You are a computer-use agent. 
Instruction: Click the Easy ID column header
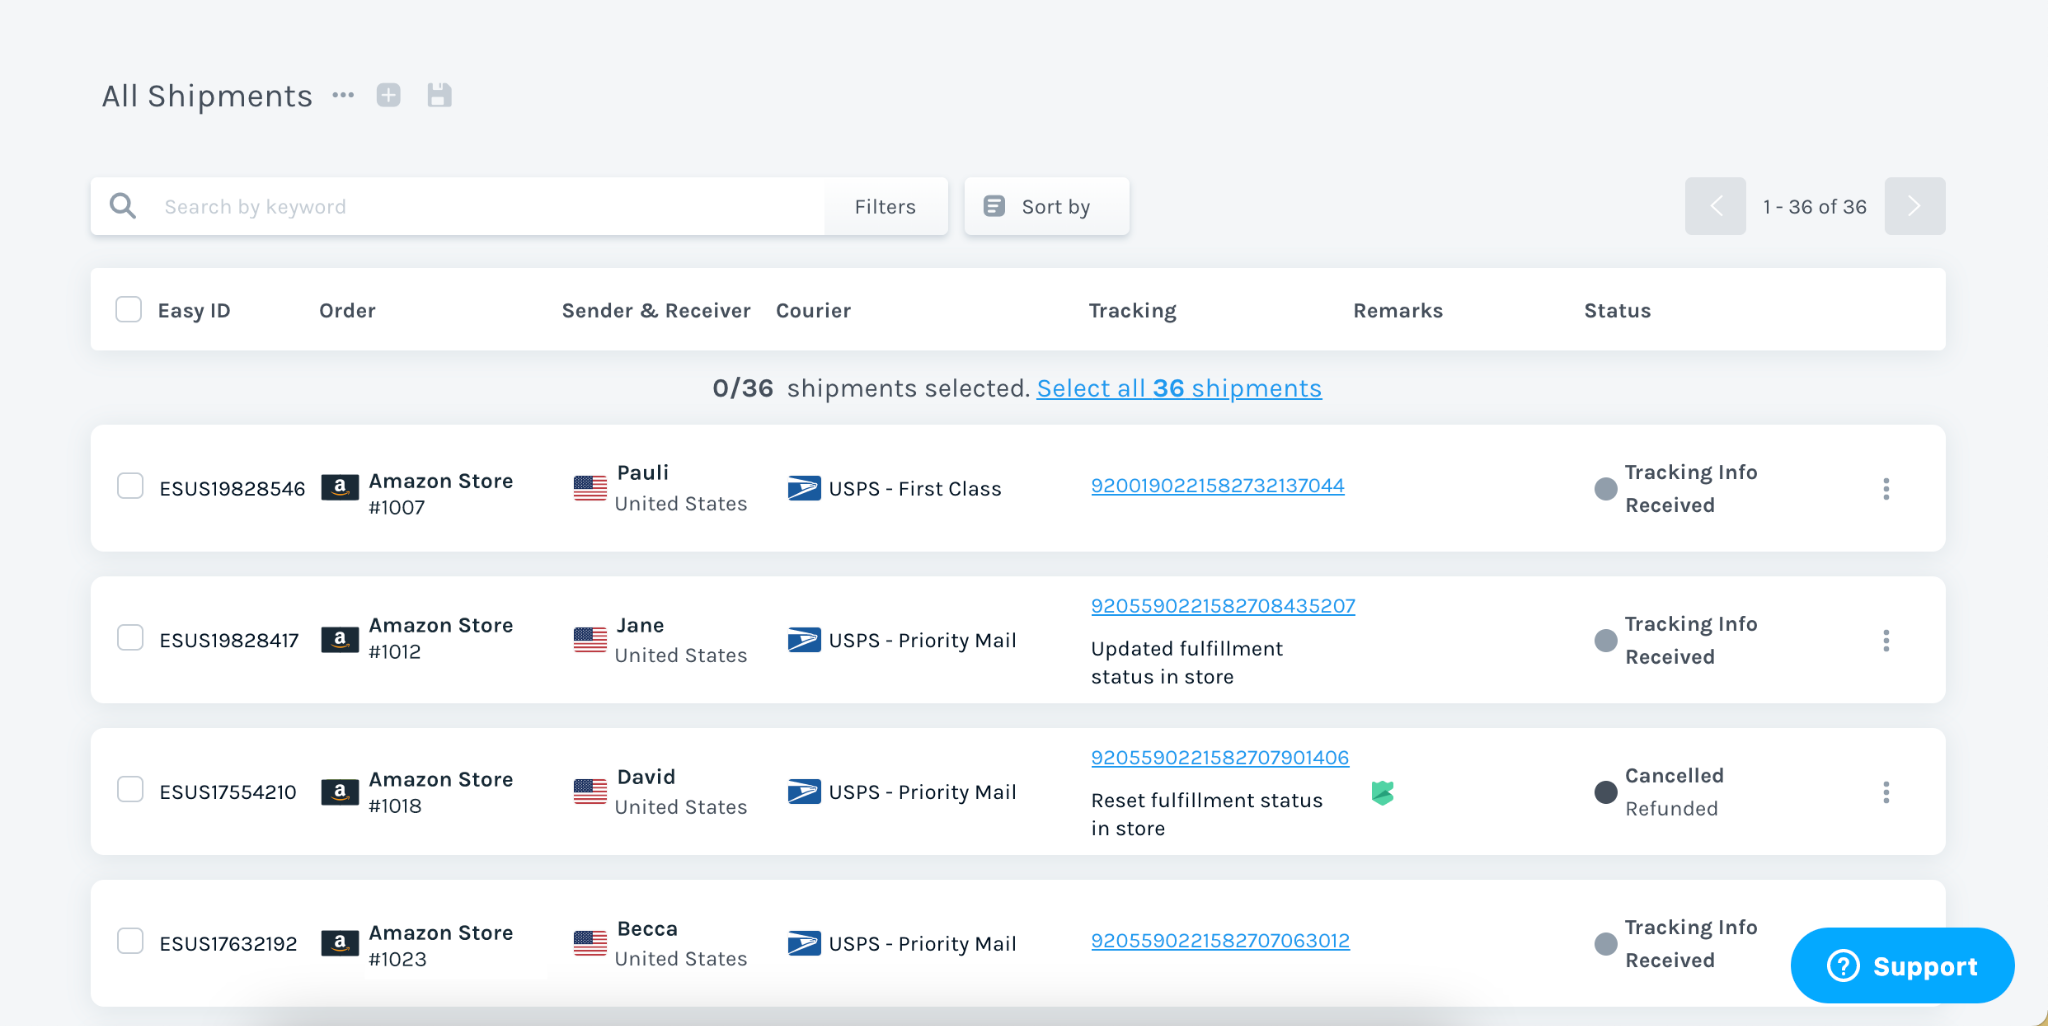click(x=194, y=310)
